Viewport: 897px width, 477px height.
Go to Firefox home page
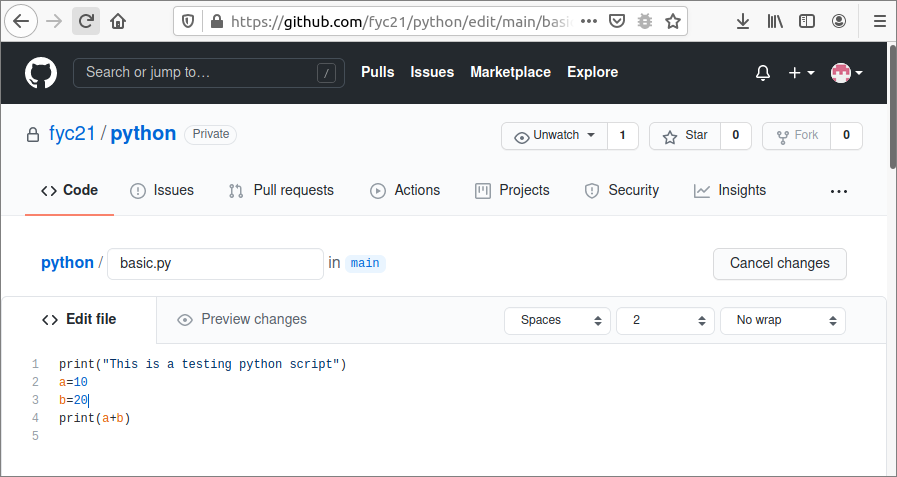click(x=118, y=21)
